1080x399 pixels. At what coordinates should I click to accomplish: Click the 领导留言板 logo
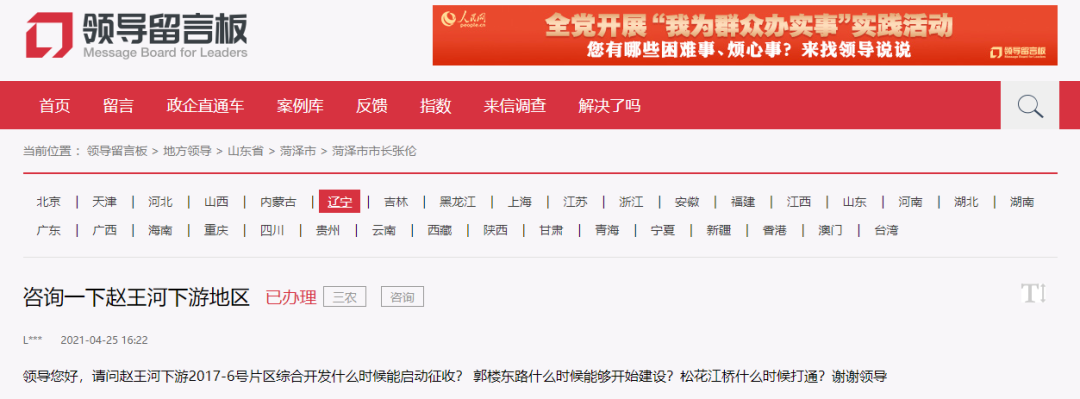click(136, 35)
